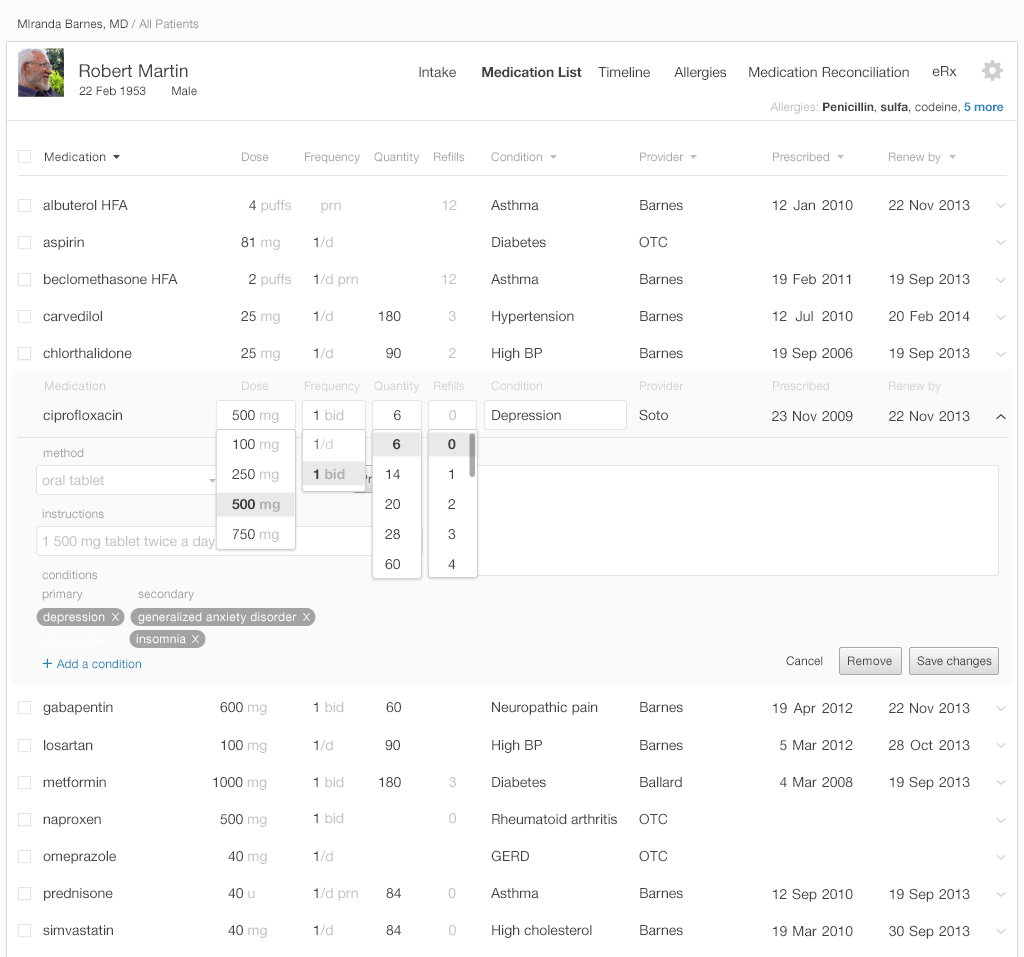Click the Depression condition input field
1024x957 pixels.
555,416
